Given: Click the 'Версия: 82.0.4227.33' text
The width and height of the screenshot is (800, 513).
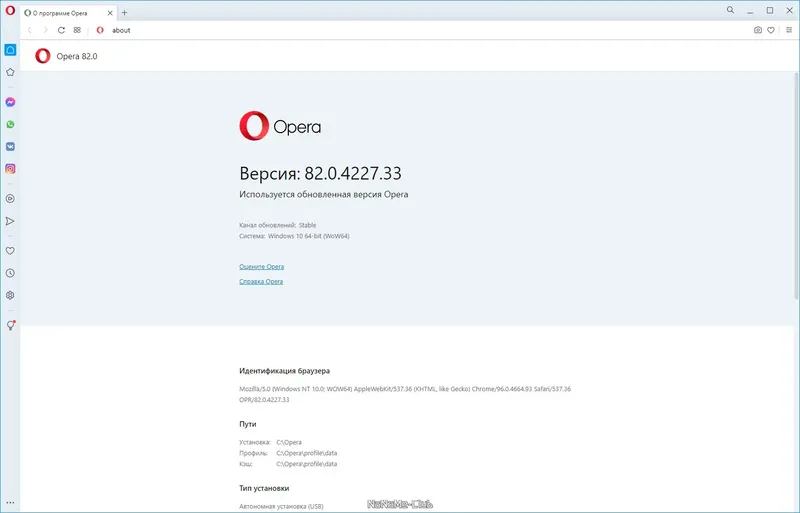Looking at the screenshot, I should 320,174.
